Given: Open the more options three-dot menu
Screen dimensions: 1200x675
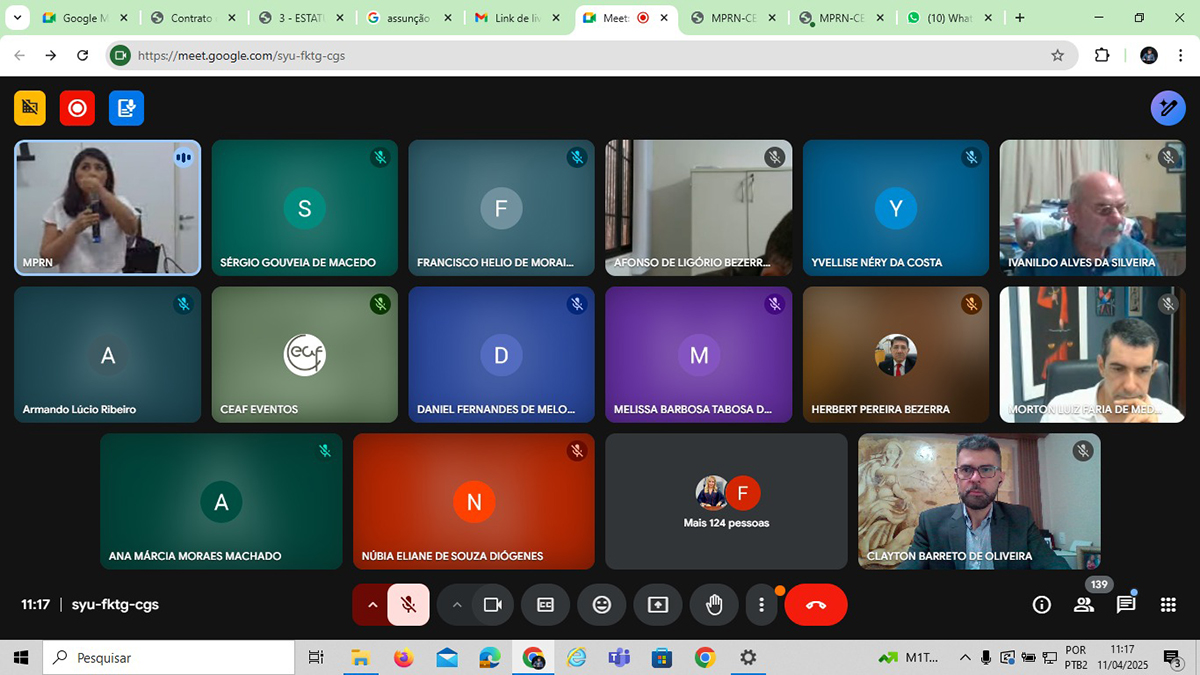Looking at the screenshot, I should coord(761,605).
